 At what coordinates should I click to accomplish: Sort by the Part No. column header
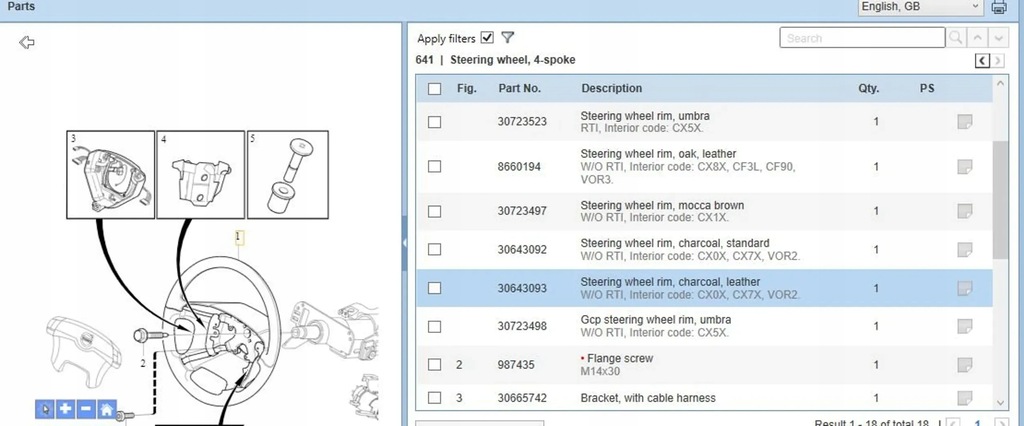tap(519, 88)
